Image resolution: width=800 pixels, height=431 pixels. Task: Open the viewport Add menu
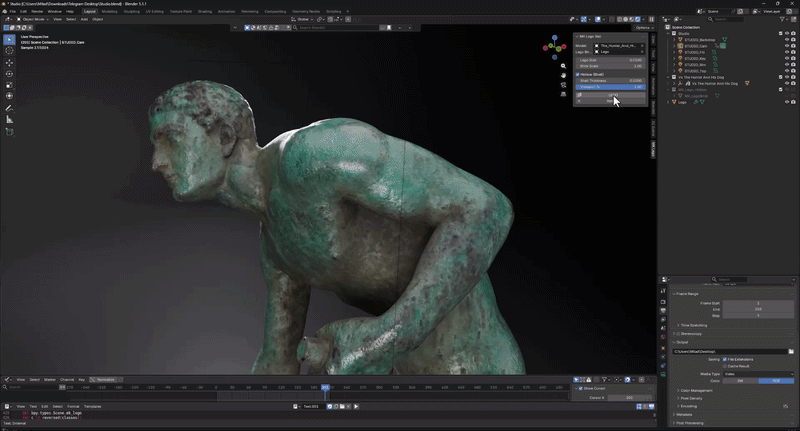[x=84, y=19]
